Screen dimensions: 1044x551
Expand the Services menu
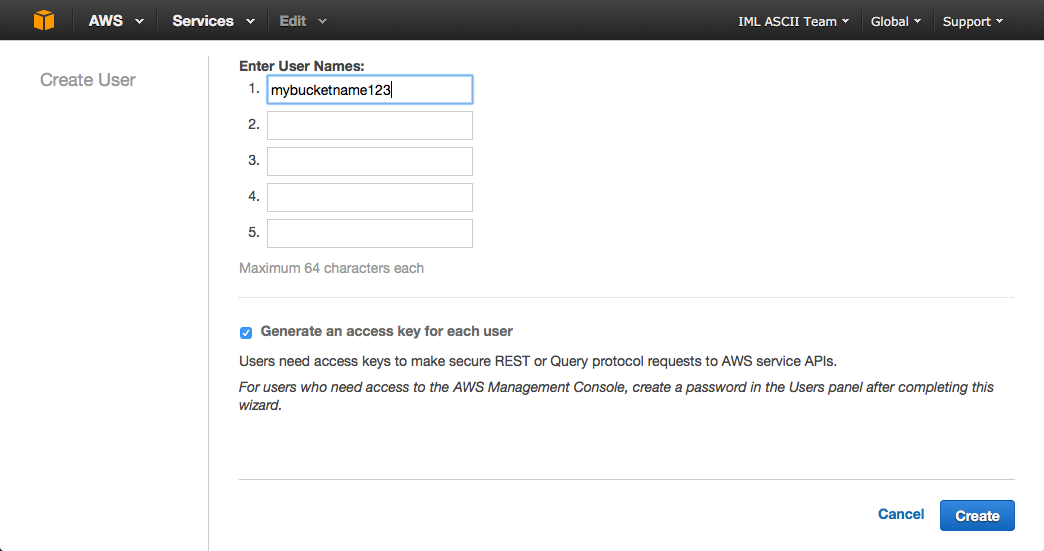click(x=213, y=21)
